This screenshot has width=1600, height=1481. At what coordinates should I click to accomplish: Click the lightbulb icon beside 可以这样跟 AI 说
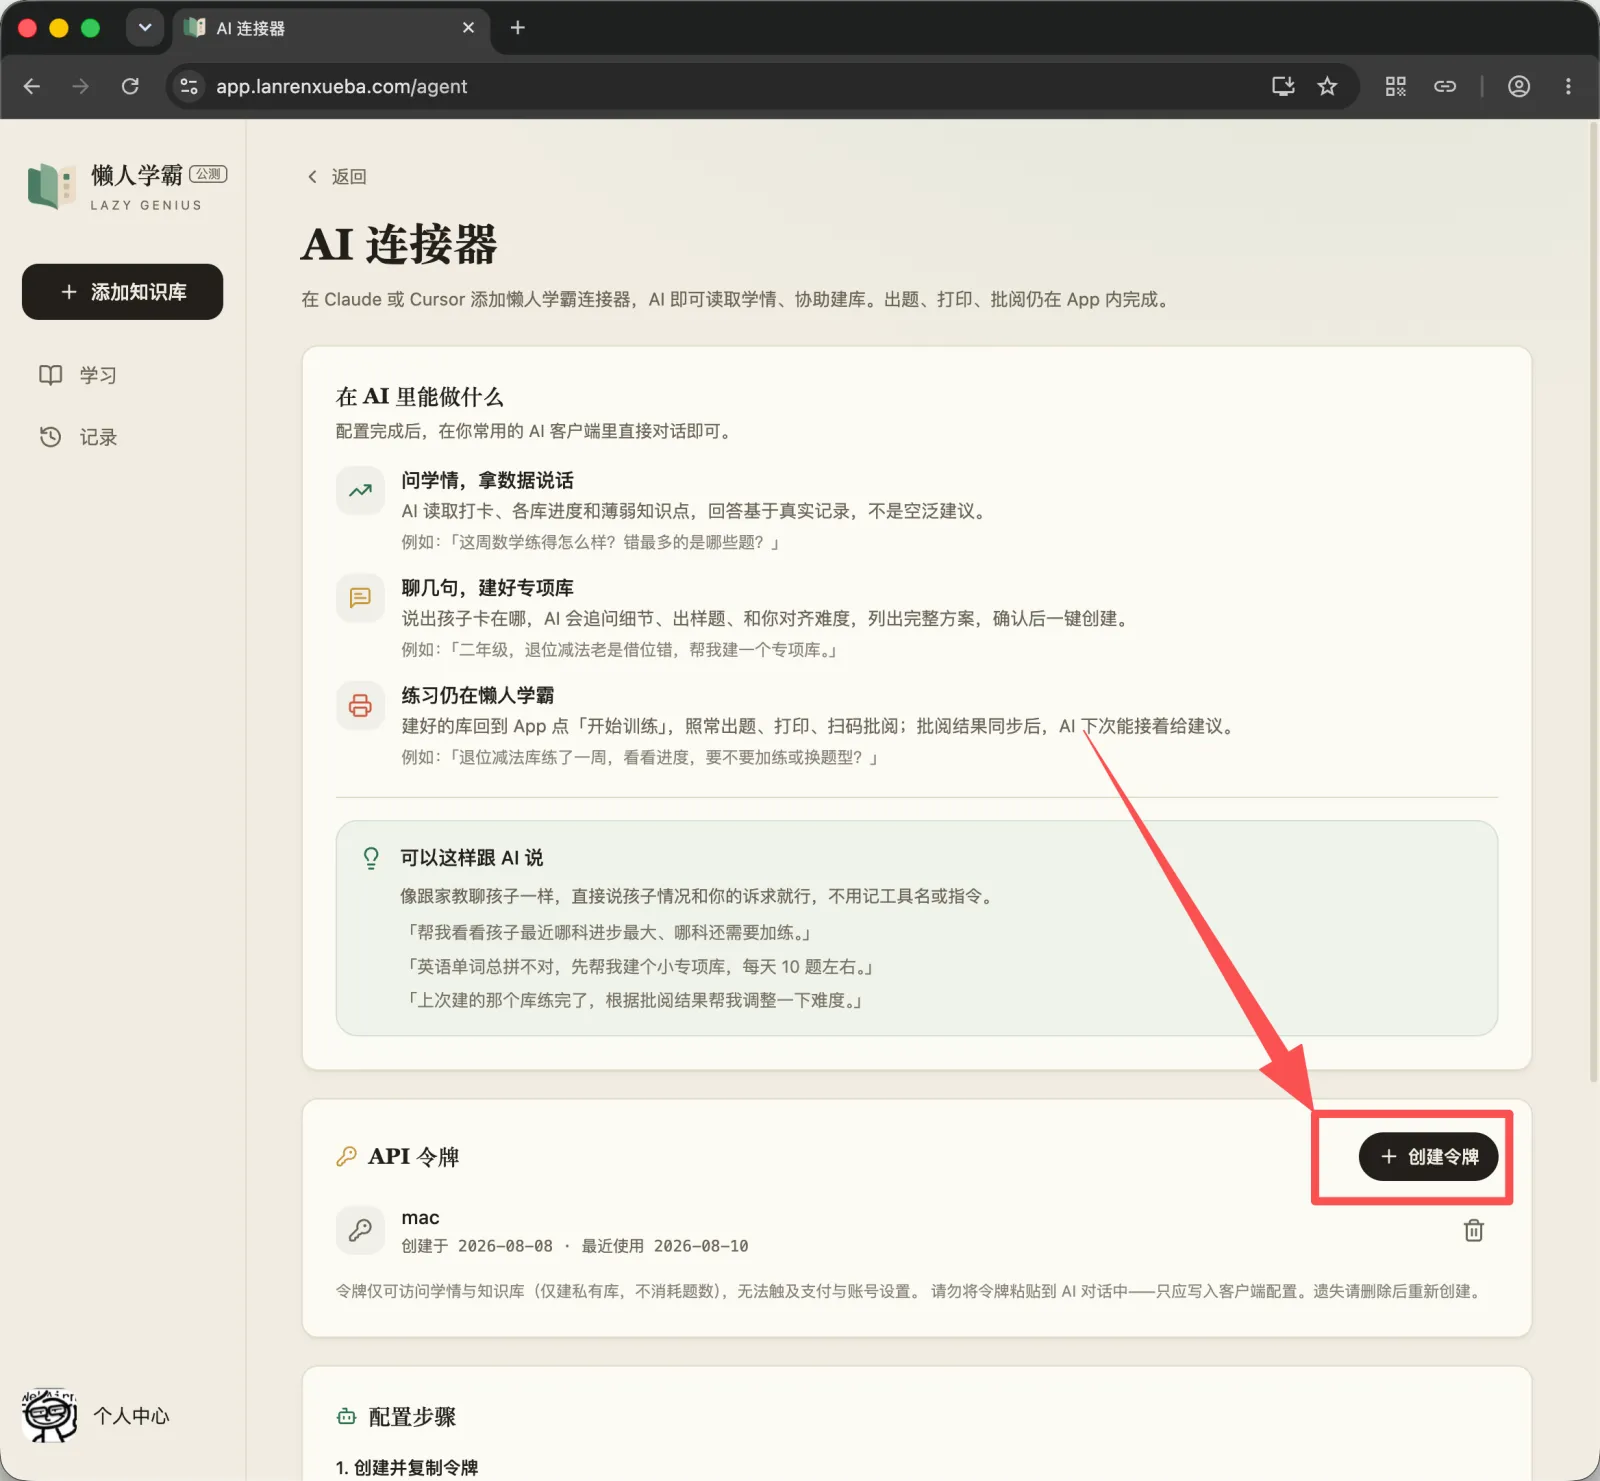[x=371, y=858]
